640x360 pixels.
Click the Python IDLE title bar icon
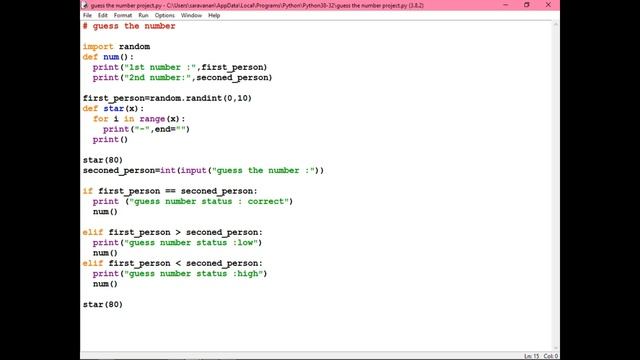84,5
